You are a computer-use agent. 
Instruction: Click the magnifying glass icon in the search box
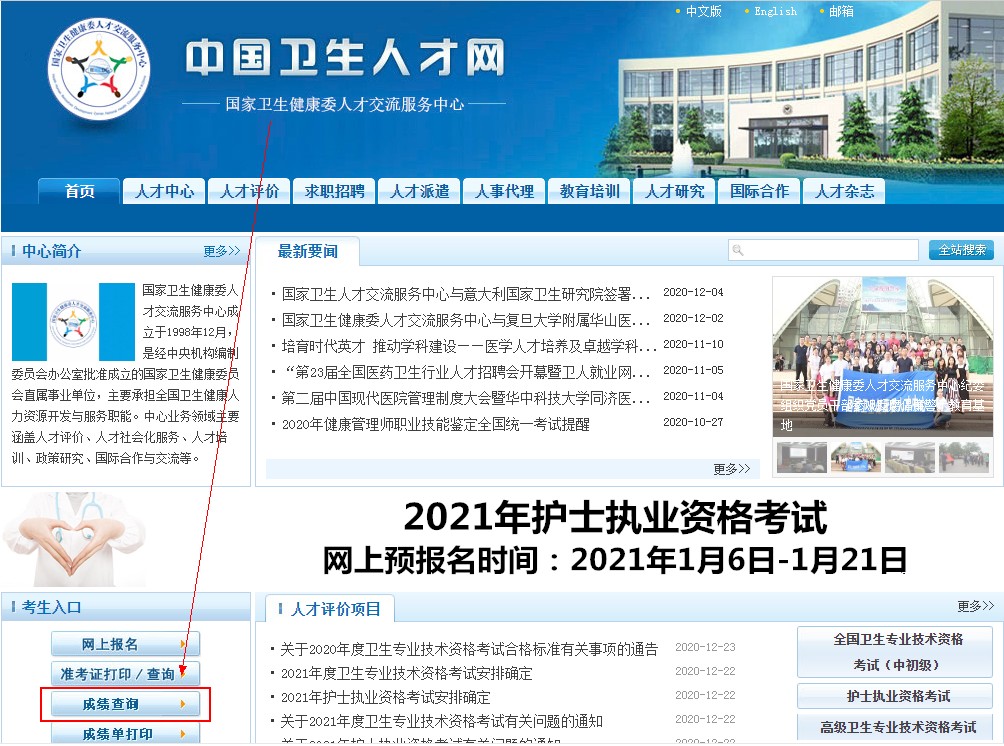tap(737, 249)
